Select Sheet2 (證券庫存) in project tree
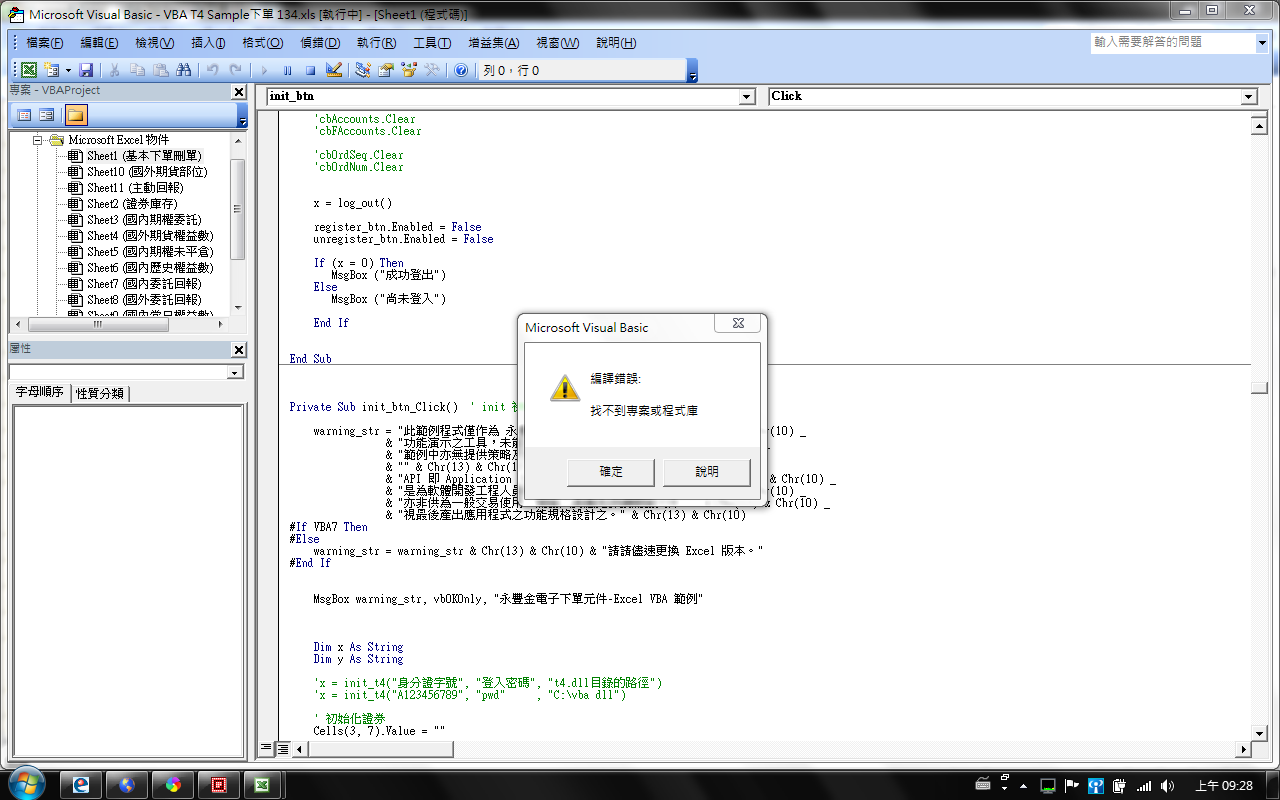 tap(132, 204)
